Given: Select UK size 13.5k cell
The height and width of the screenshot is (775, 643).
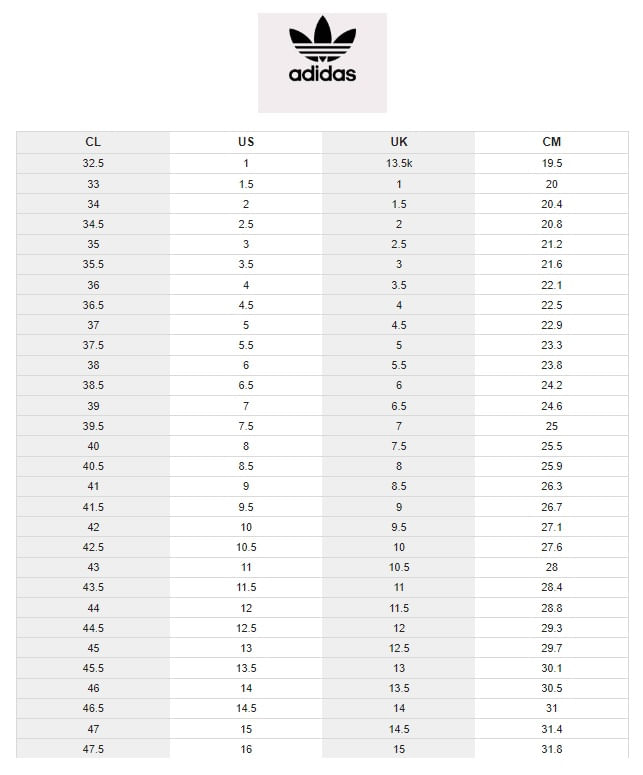Looking at the screenshot, I should (x=399, y=164).
